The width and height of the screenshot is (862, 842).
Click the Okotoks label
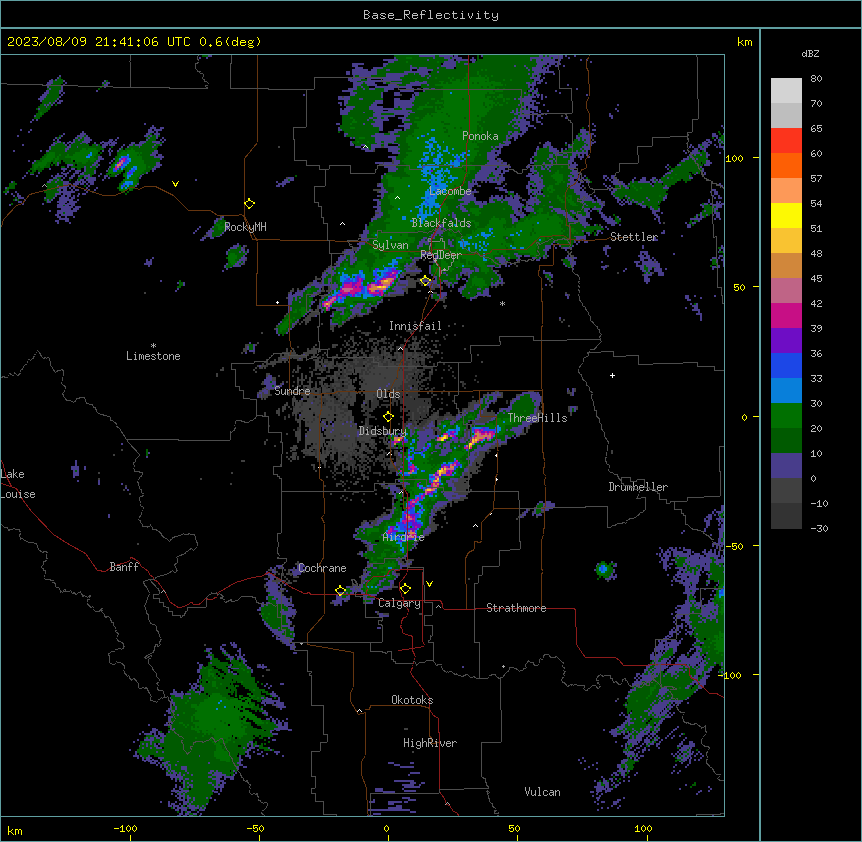412,700
